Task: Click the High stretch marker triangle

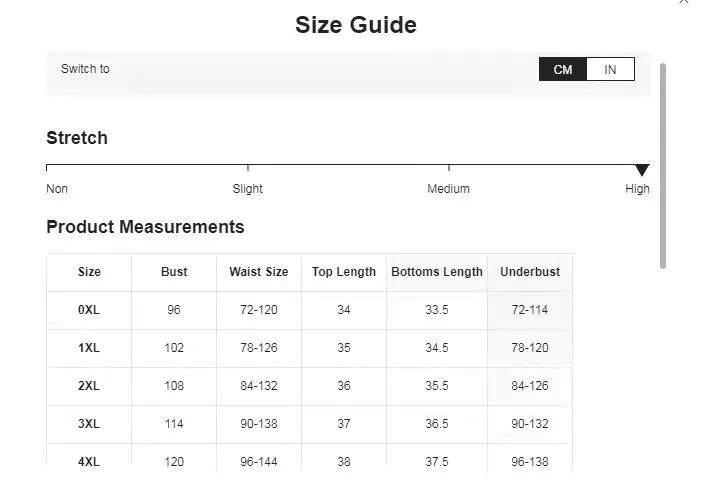Action: pos(642,170)
